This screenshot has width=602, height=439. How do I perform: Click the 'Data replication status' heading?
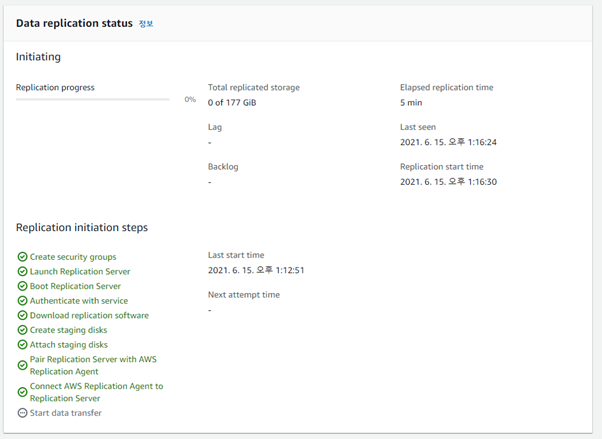point(74,23)
